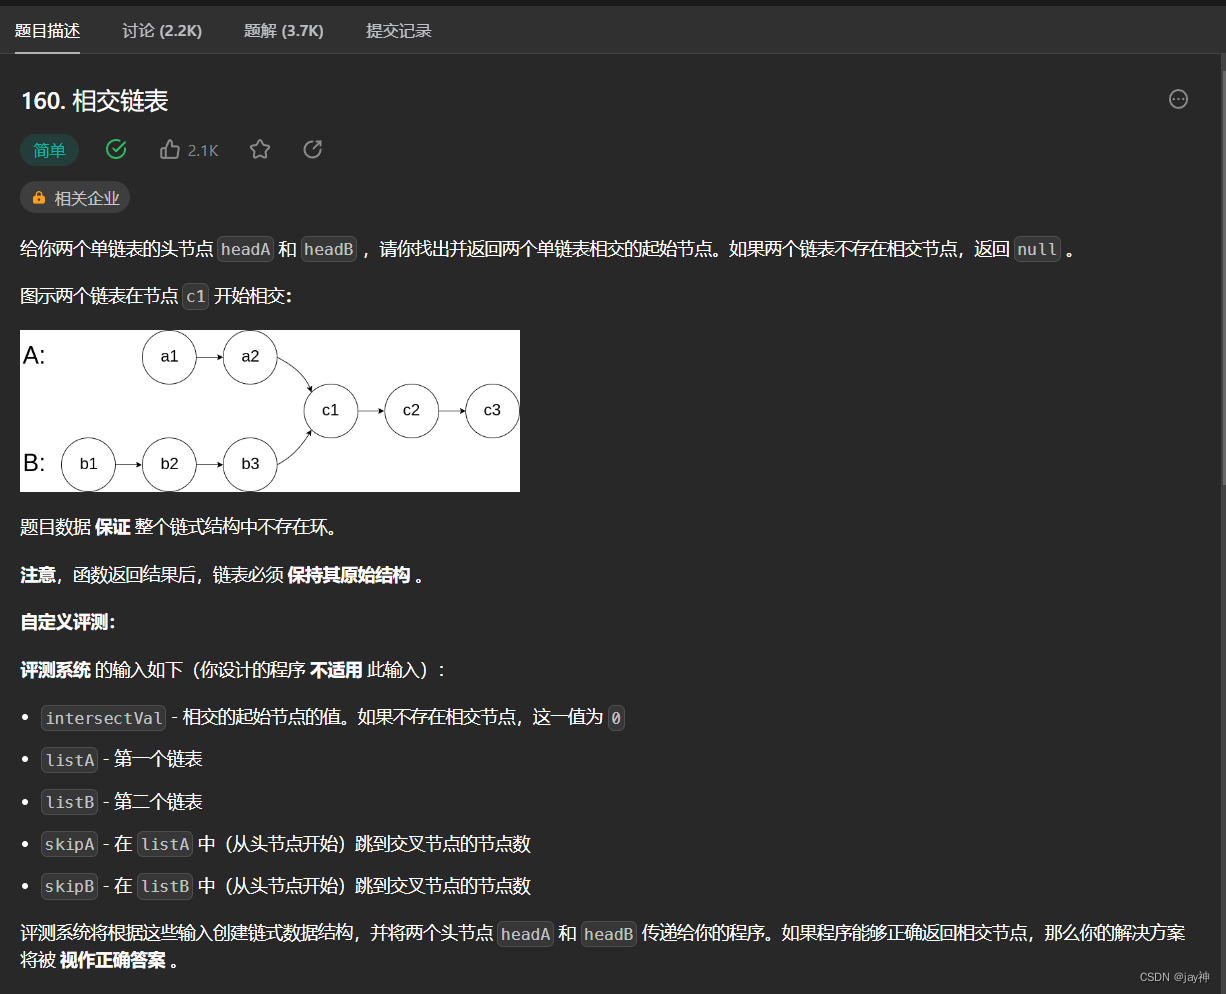Click the thumbs-up like icon
The width and height of the screenshot is (1226, 994).
(x=170, y=149)
